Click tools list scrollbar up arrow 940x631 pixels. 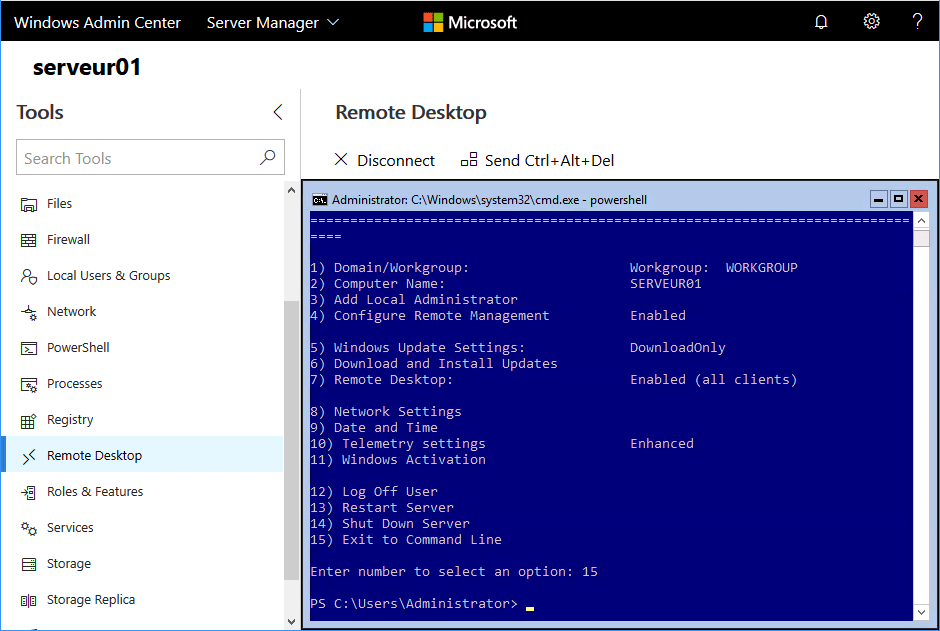(x=291, y=191)
